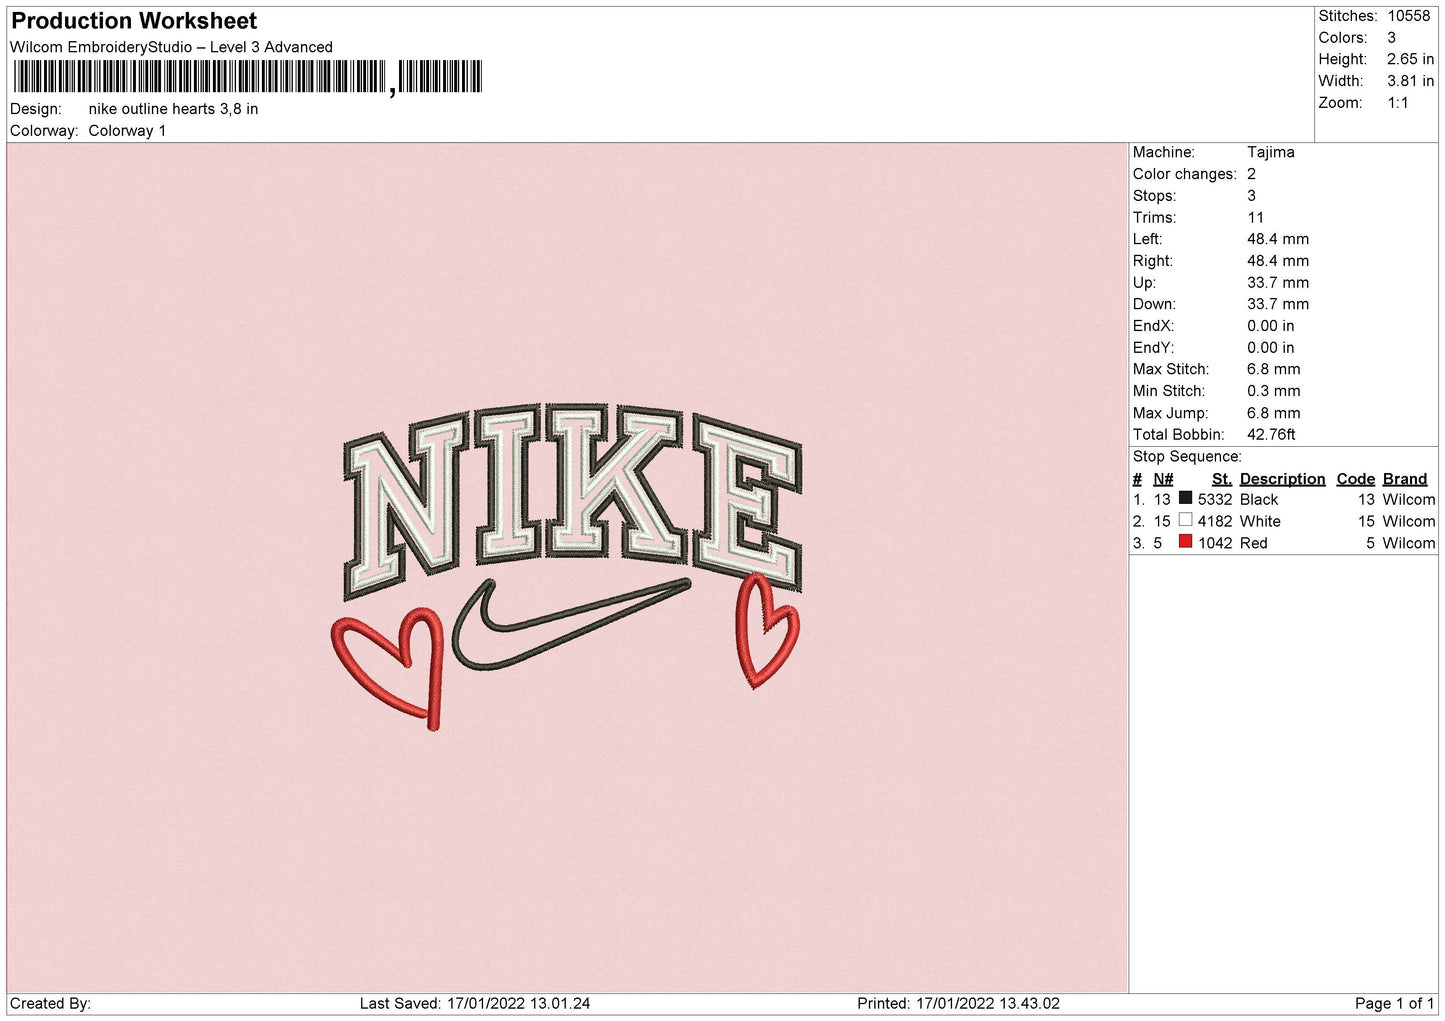Click stitch count 1042 in Red row
This screenshot has height=1021, width=1445.
pyautogui.click(x=1215, y=544)
